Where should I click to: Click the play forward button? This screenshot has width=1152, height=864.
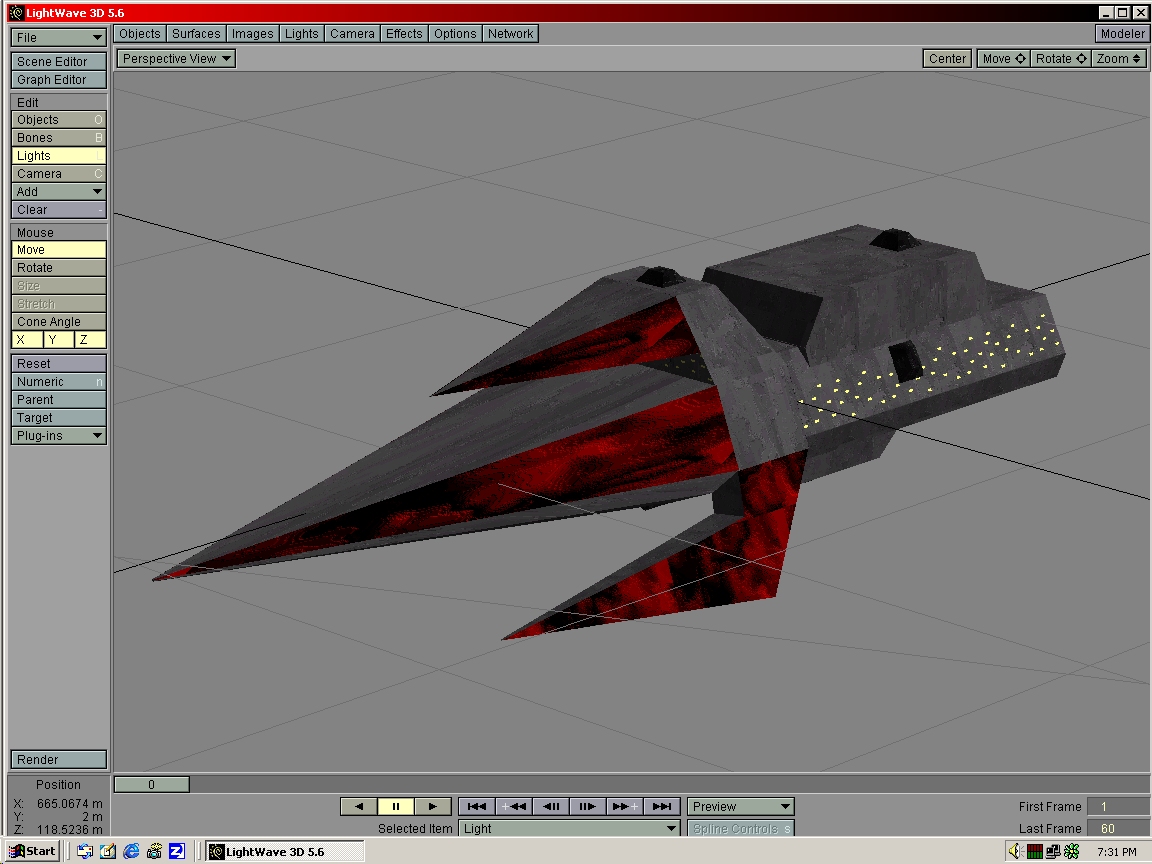click(432, 806)
